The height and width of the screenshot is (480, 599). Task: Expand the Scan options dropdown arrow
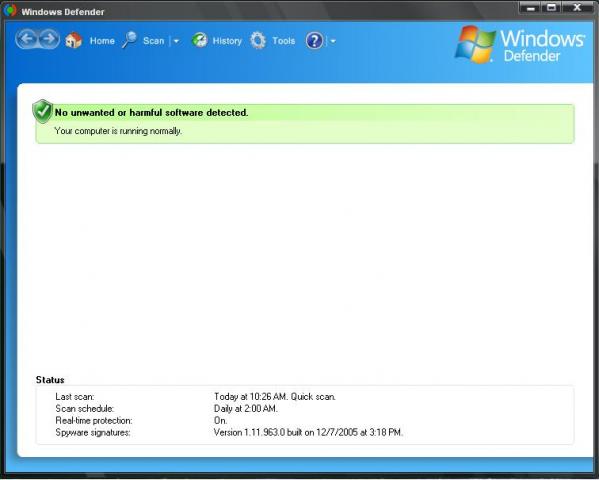[x=176, y=41]
